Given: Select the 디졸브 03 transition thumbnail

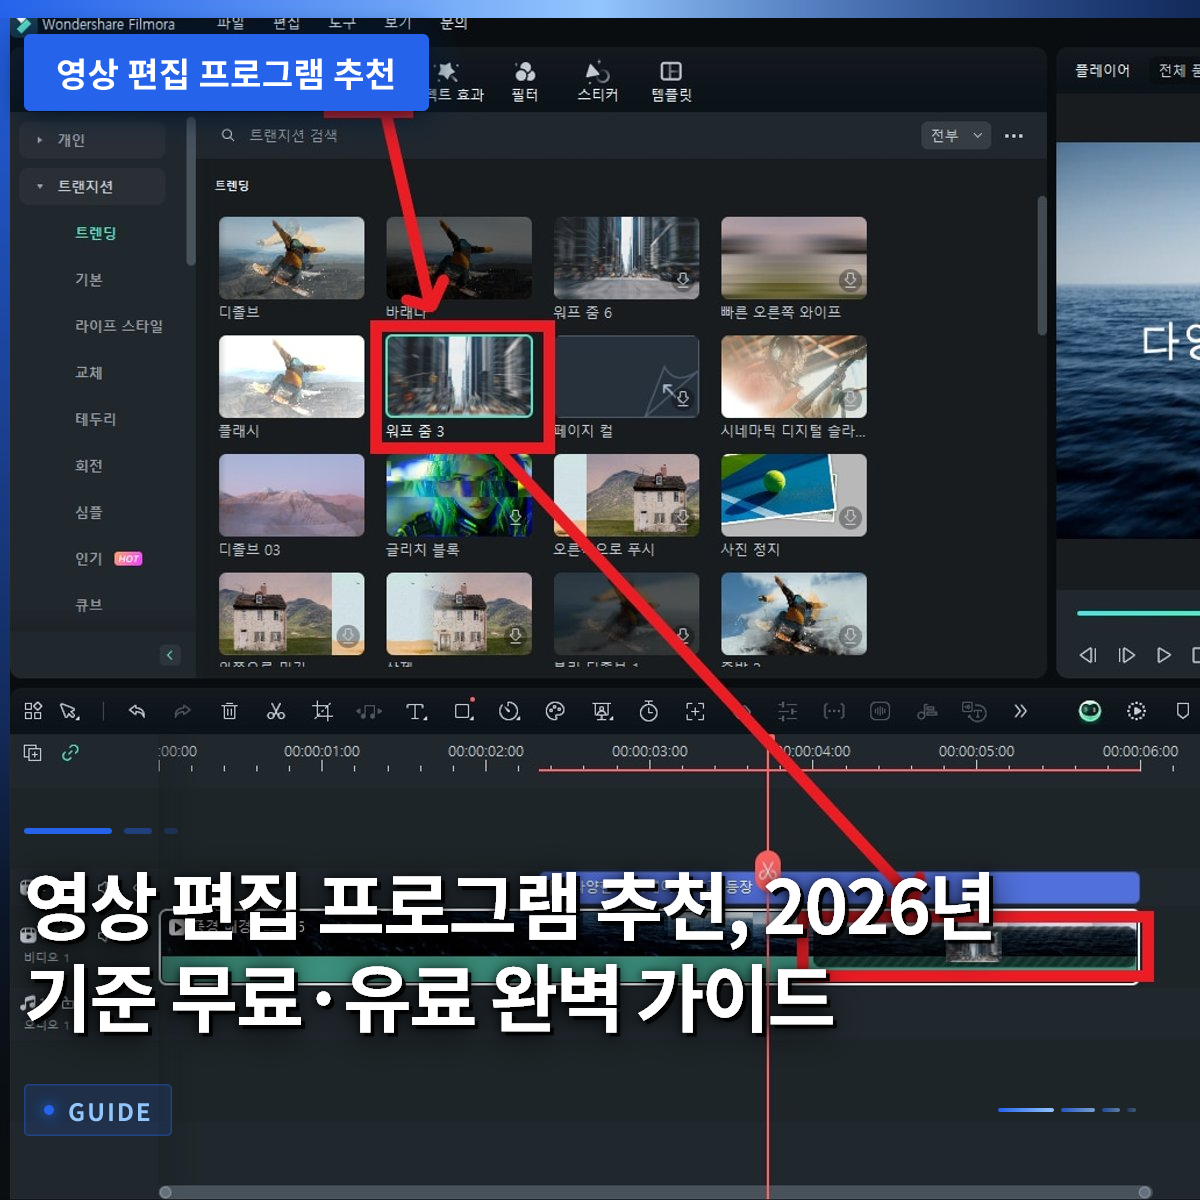Looking at the screenshot, I should tap(291, 495).
